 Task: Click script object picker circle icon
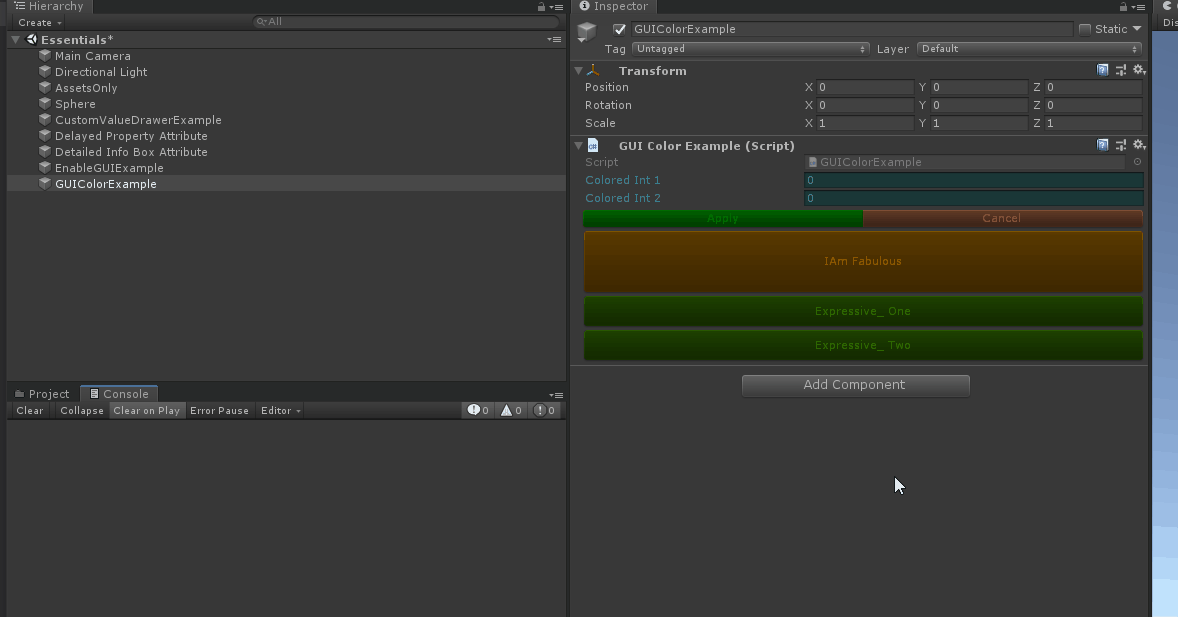click(x=1137, y=162)
